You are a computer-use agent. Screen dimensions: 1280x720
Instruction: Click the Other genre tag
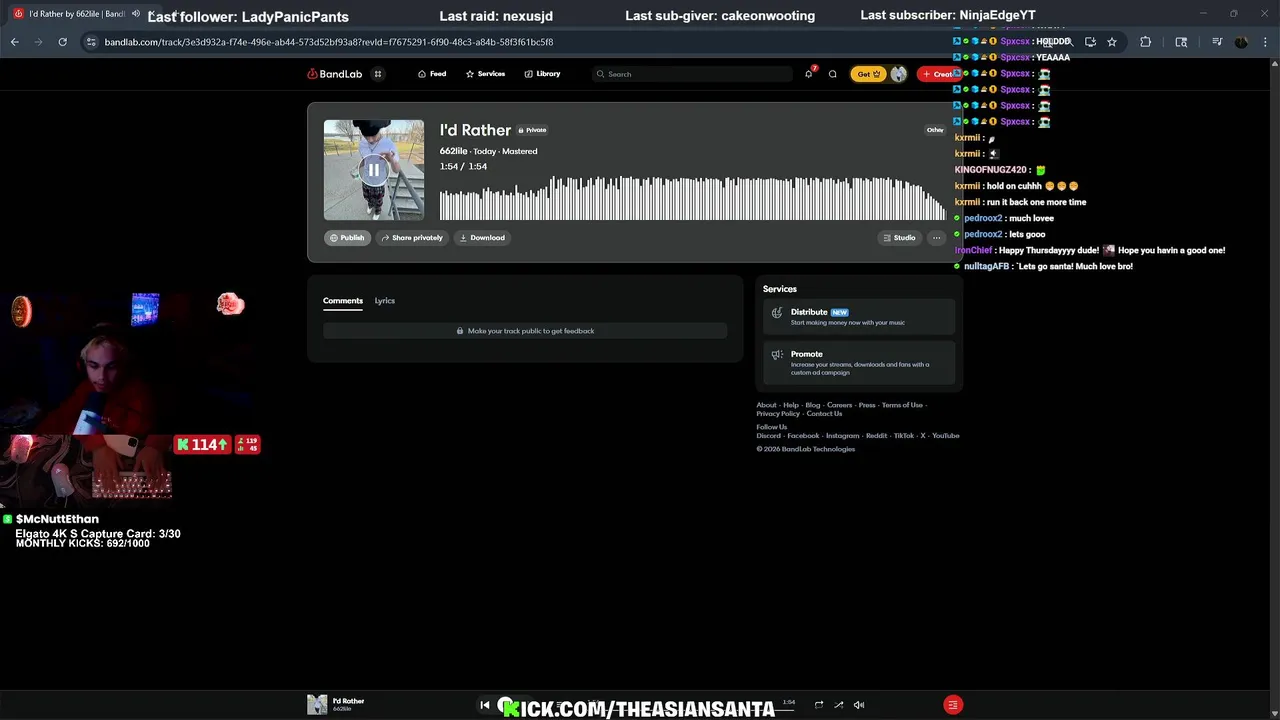(x=935, y=130)
